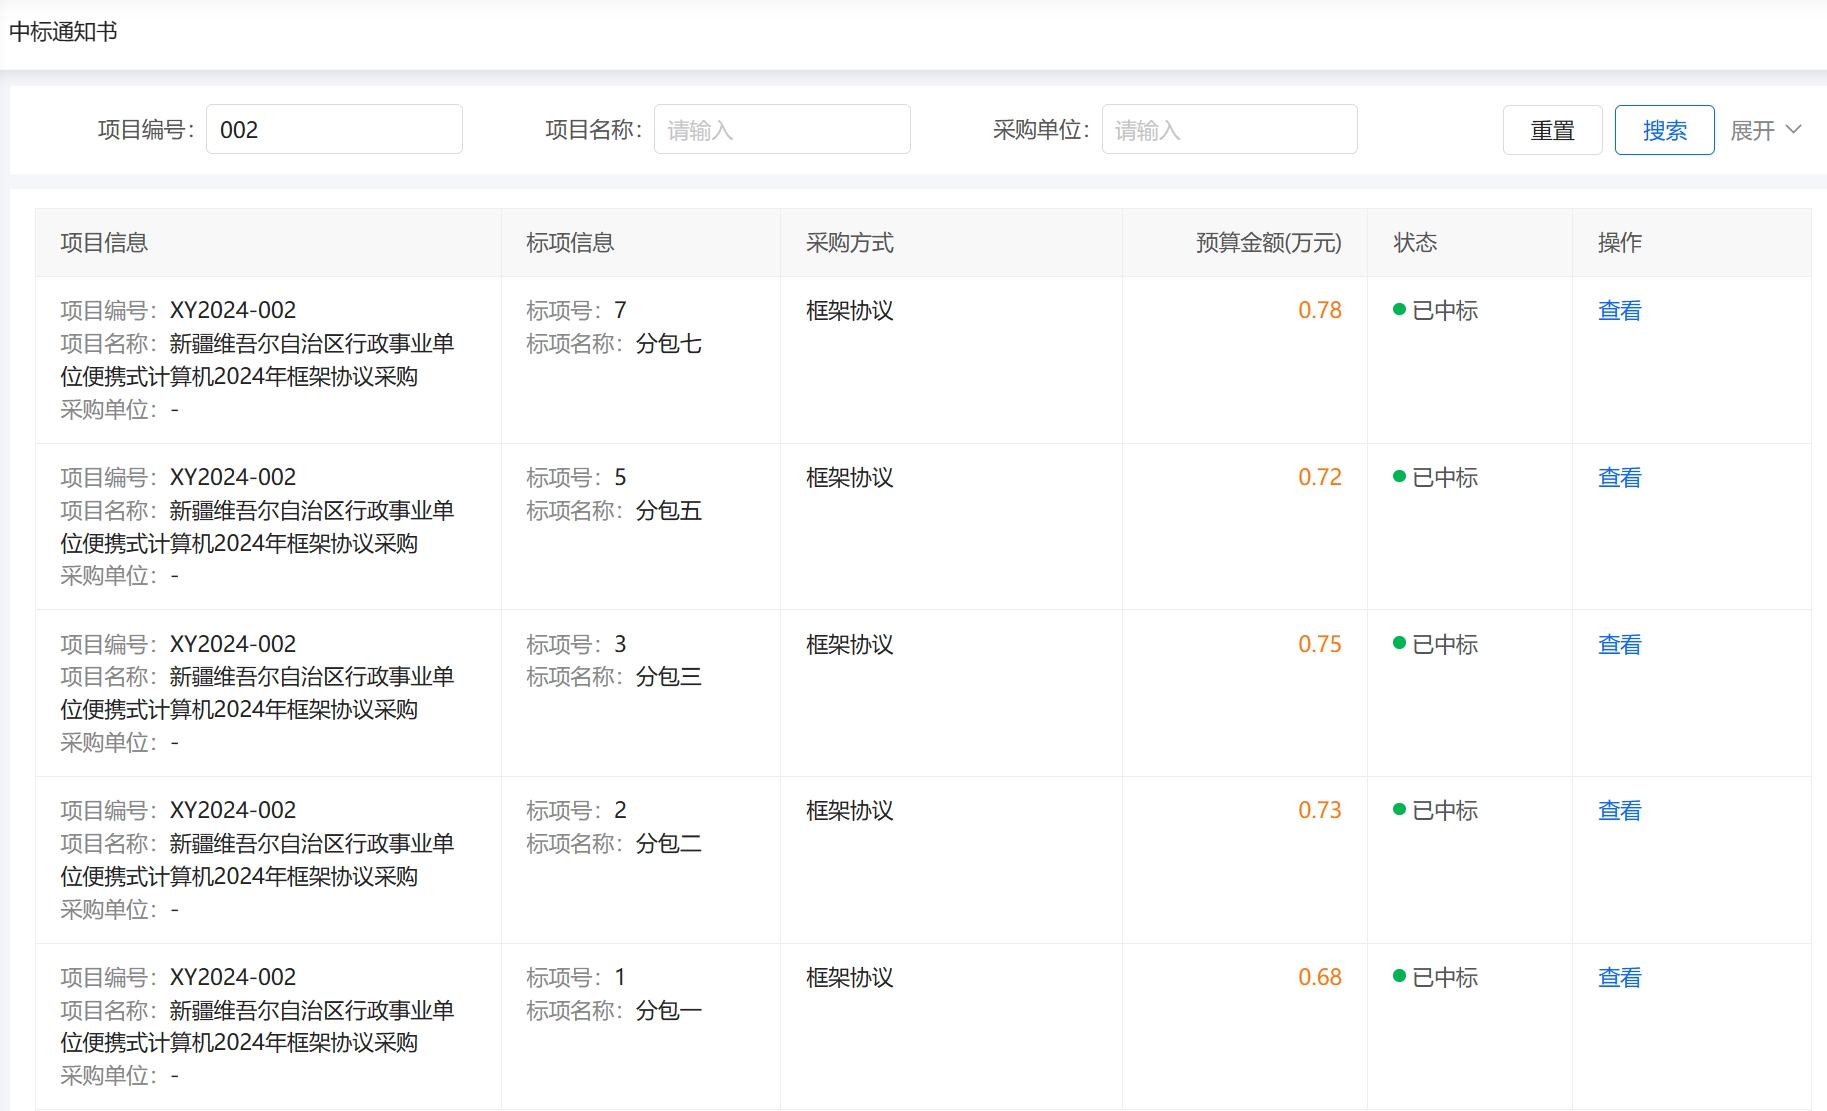Click 已中标 status in 分包二 row
This screenshot has width=1827, height=1111.
pyautogui.click(x=1436, y=811)
